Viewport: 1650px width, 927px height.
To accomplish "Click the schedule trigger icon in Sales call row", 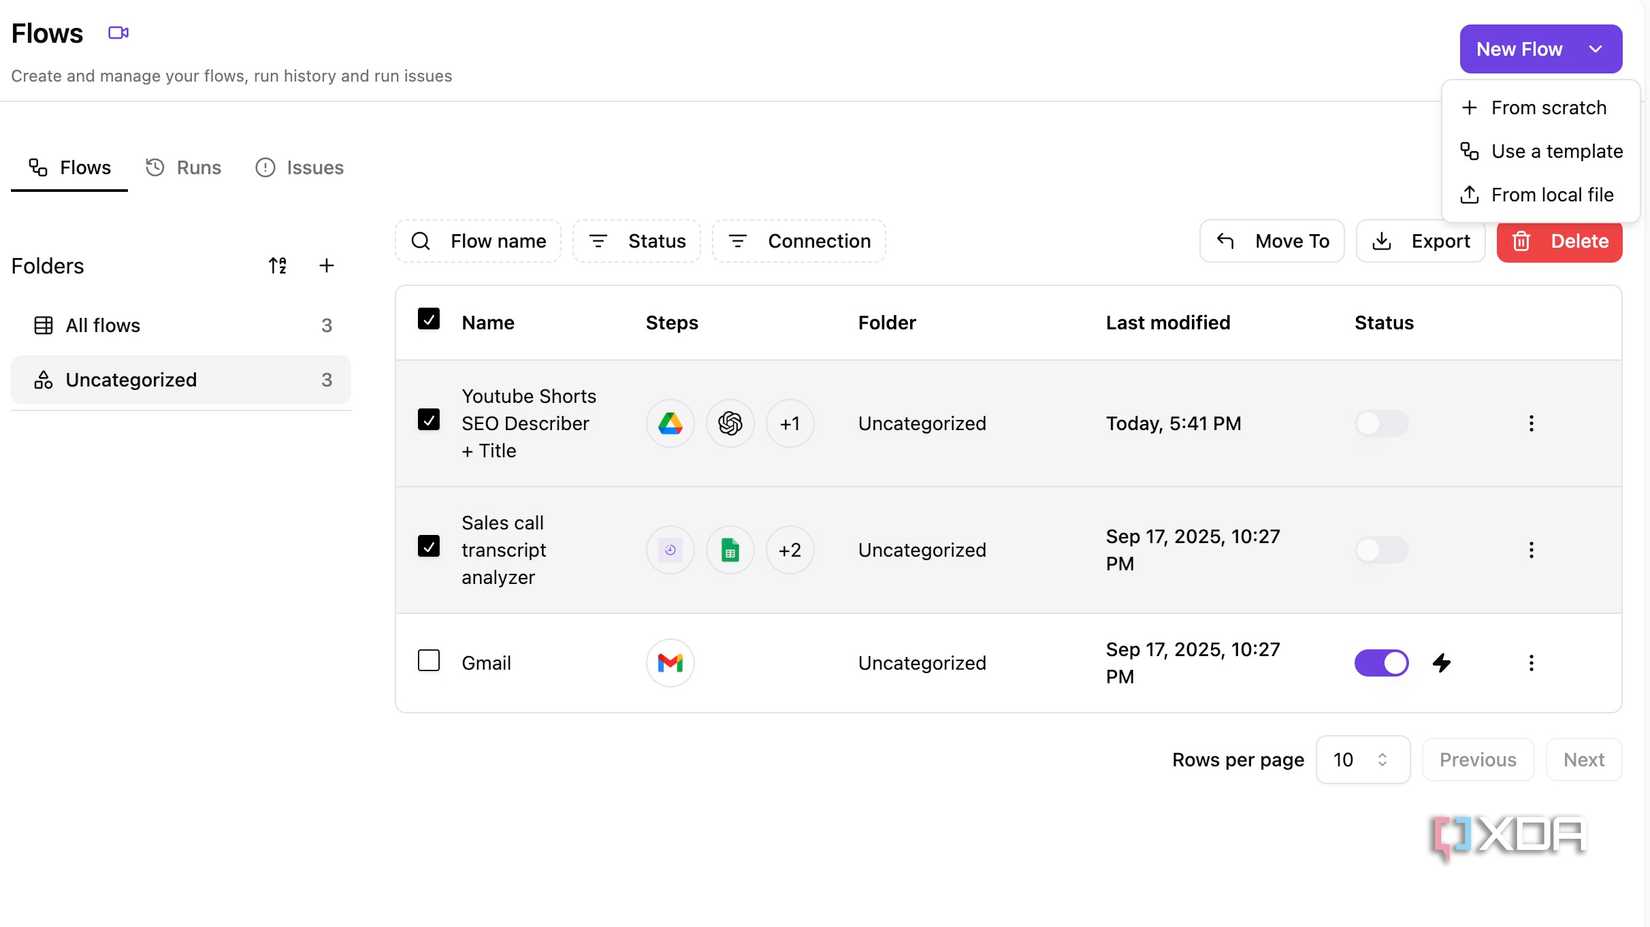I will coord(669,549).
